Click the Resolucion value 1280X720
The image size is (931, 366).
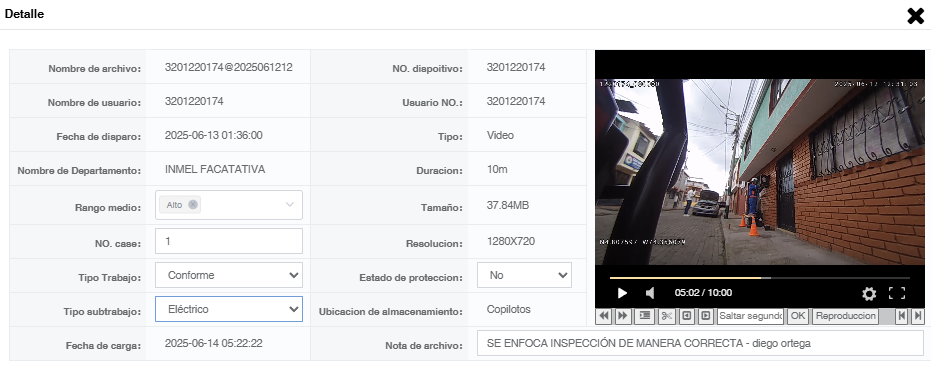511,241
